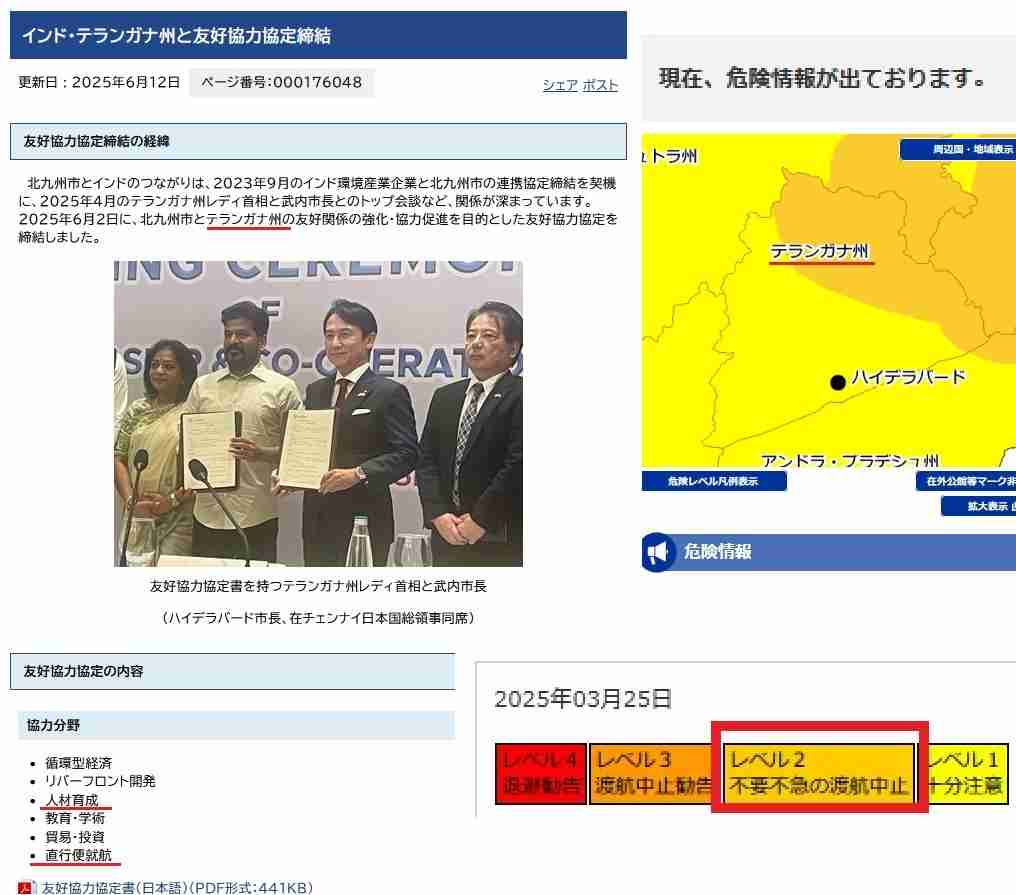
Task: Click the インド・テランガナ州と友好協力協定締結 title banner
Action: pyautogui.click(x=318, y=36)
